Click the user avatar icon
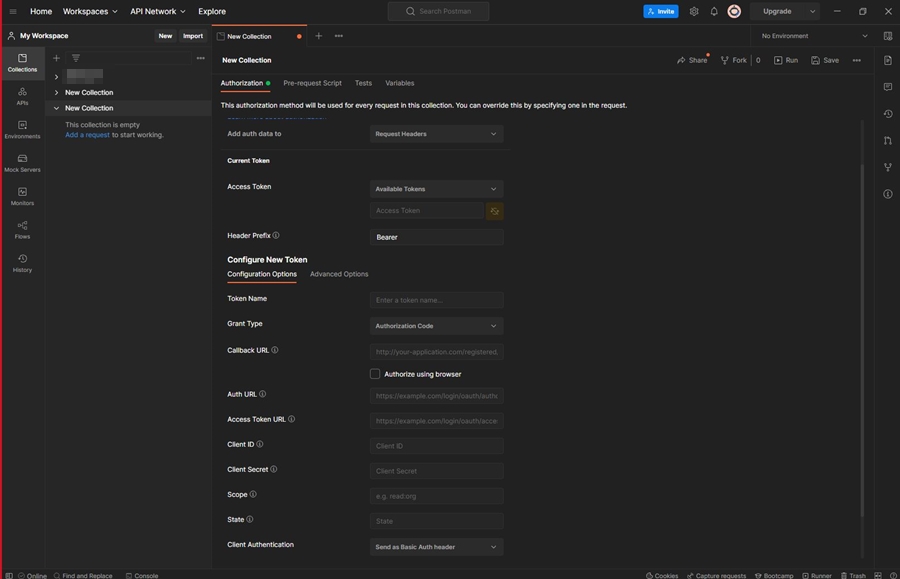The height and width of the screenshot is (579, 900). pyautogui.click(x=734, y=11)
